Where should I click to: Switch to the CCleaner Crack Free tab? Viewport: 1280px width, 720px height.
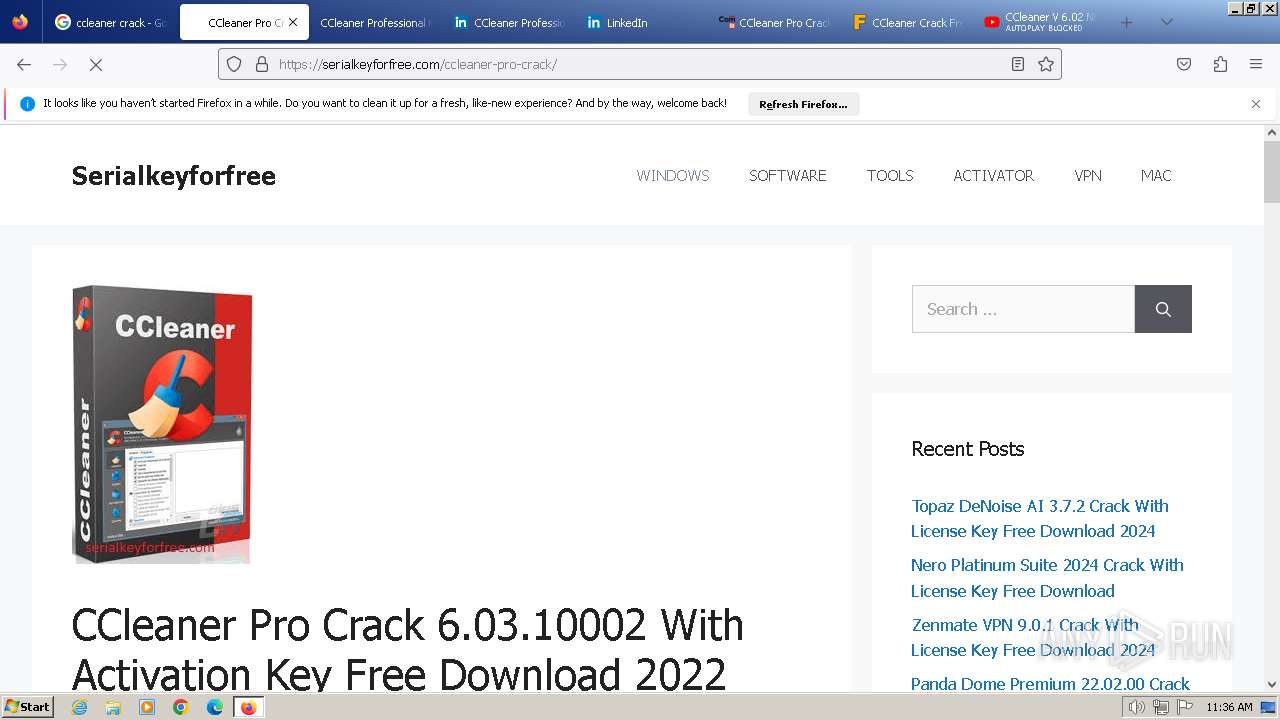pos(907,22)
